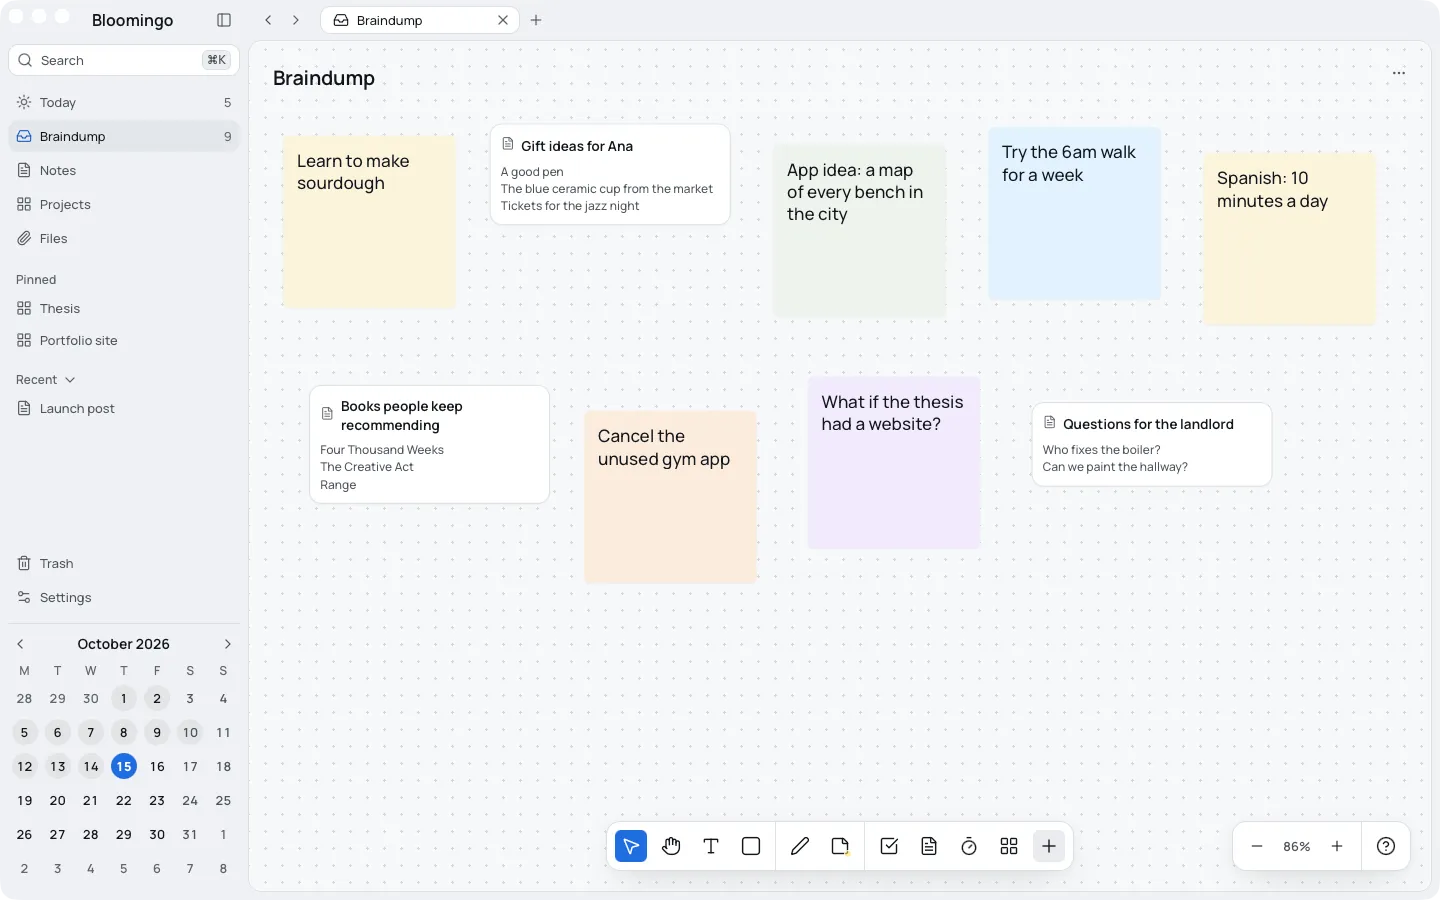The height and width of the screenshot is (900, 1440).
Task: Select the 'Cancel the unused gym app' sticky
Action: [670, 497]
